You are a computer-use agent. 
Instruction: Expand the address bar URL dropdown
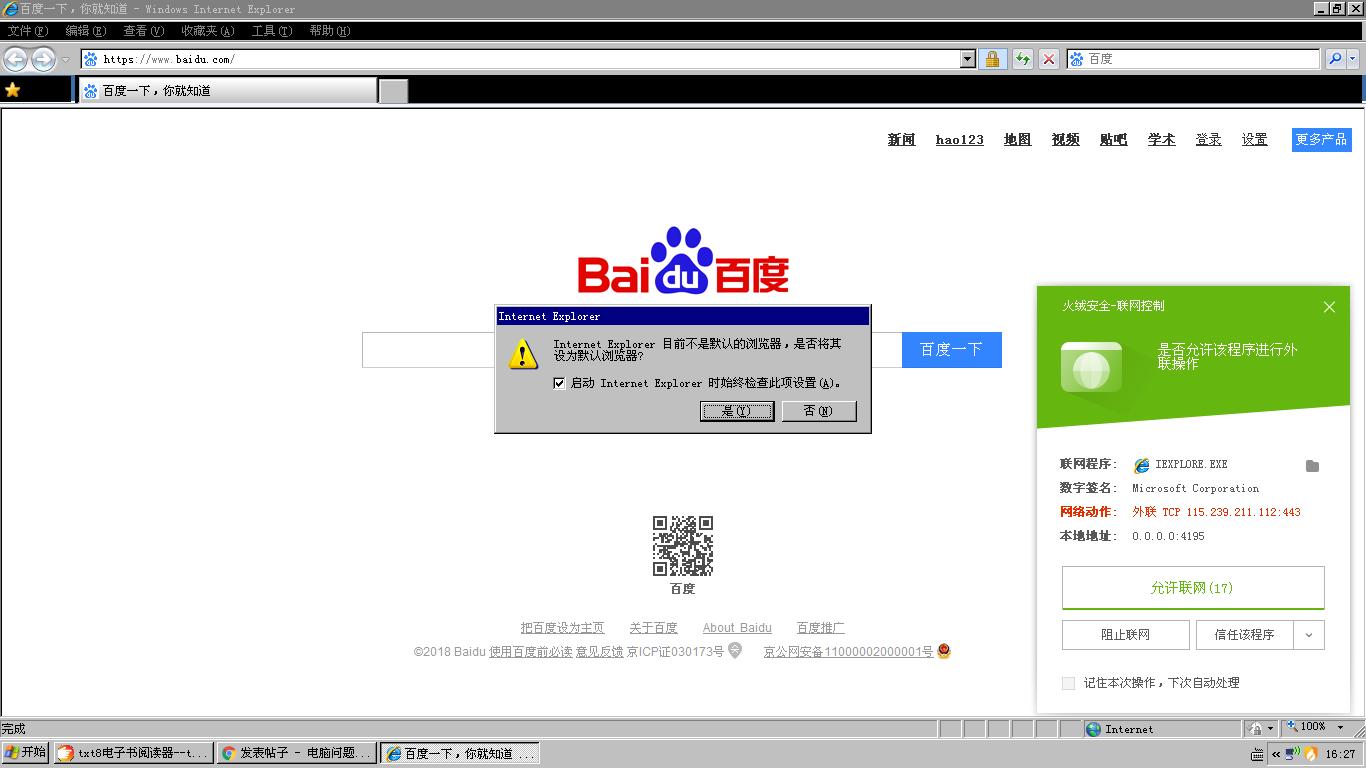(967, 59)
